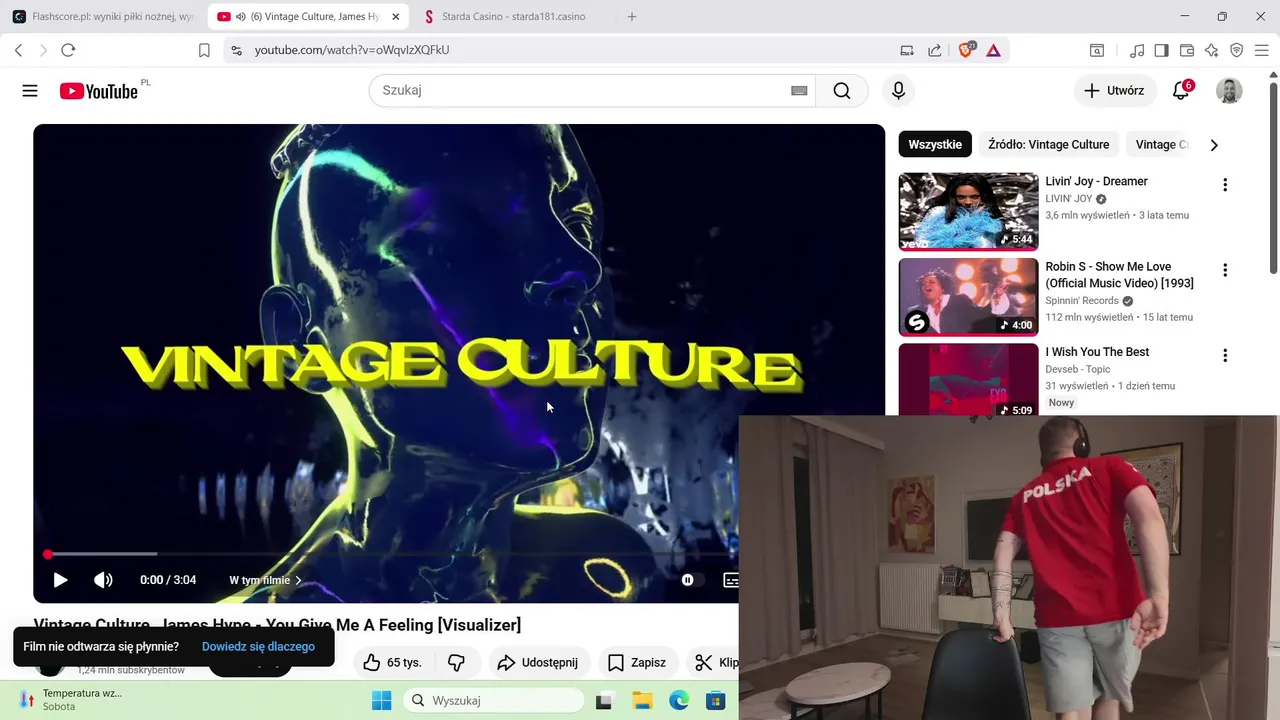Bookmark this page
The height and width of the screenshot is (720, 1280).
point(204,50)
